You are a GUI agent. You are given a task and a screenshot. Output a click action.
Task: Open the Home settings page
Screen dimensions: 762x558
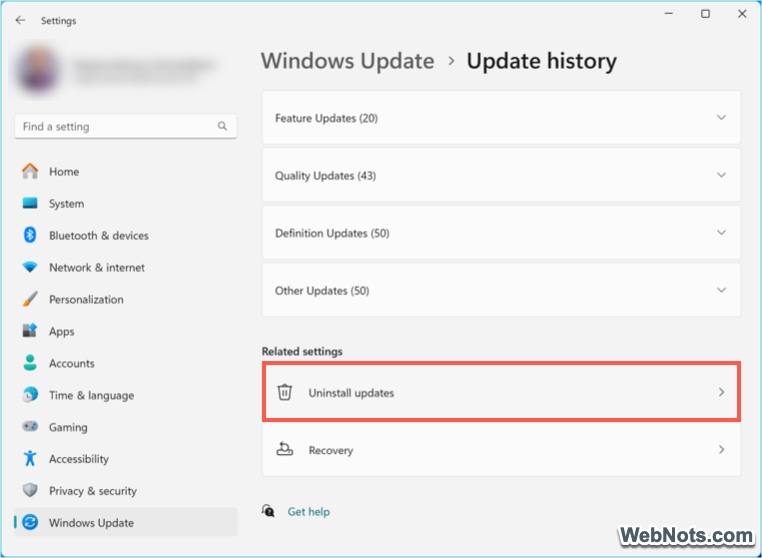pyautogui.click(x=125, y=171)
